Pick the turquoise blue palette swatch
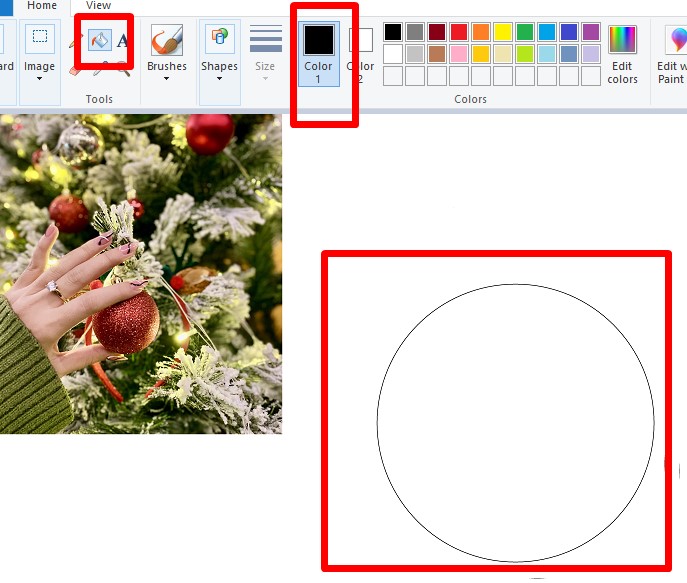The height and width of the screenshot is (583, 687). click(x=547, y=32)
